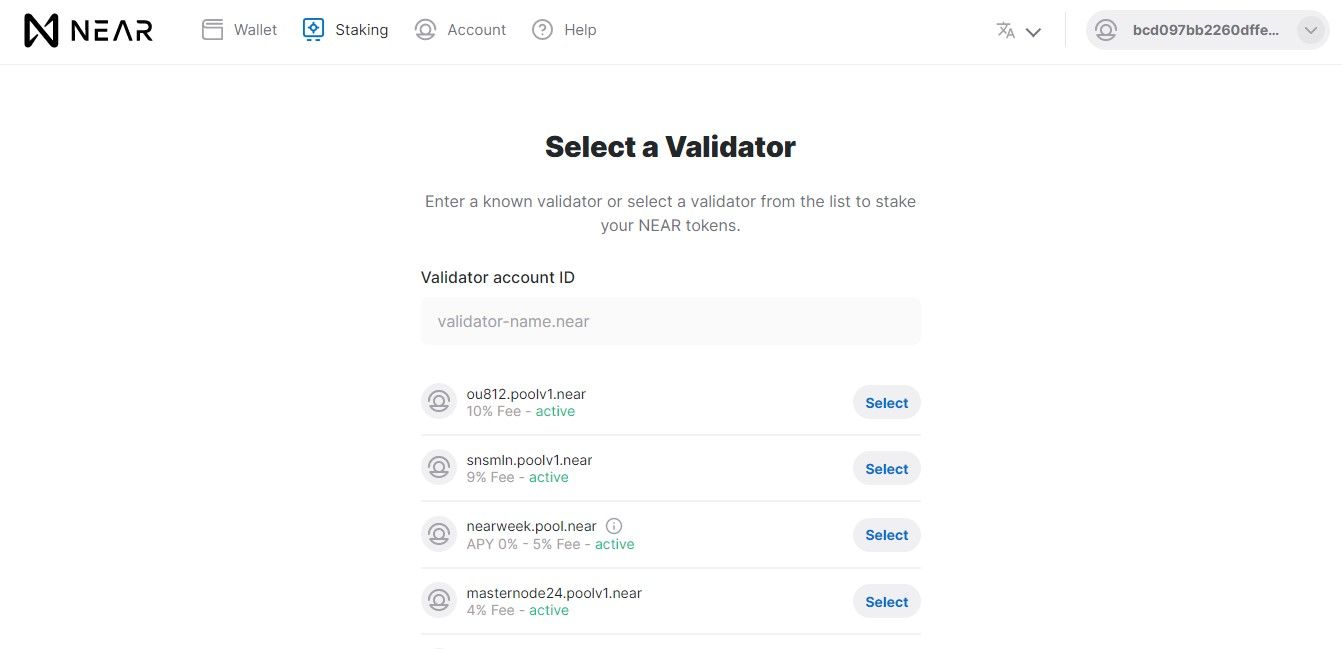The height and width of the screenshot is (649, 1342).
Task: Click the ou812.poolv1.near validator avatar icon
Action: pyautogui.click(x=438, y=402)
